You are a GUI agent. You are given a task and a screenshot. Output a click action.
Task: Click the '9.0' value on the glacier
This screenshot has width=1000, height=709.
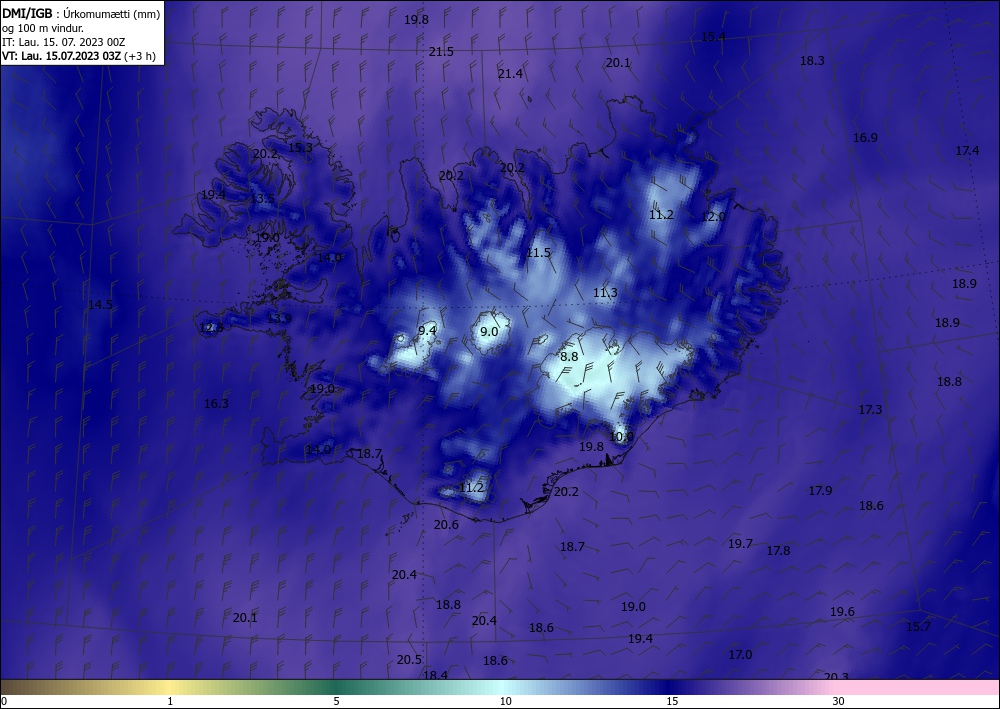pos(489,332)
